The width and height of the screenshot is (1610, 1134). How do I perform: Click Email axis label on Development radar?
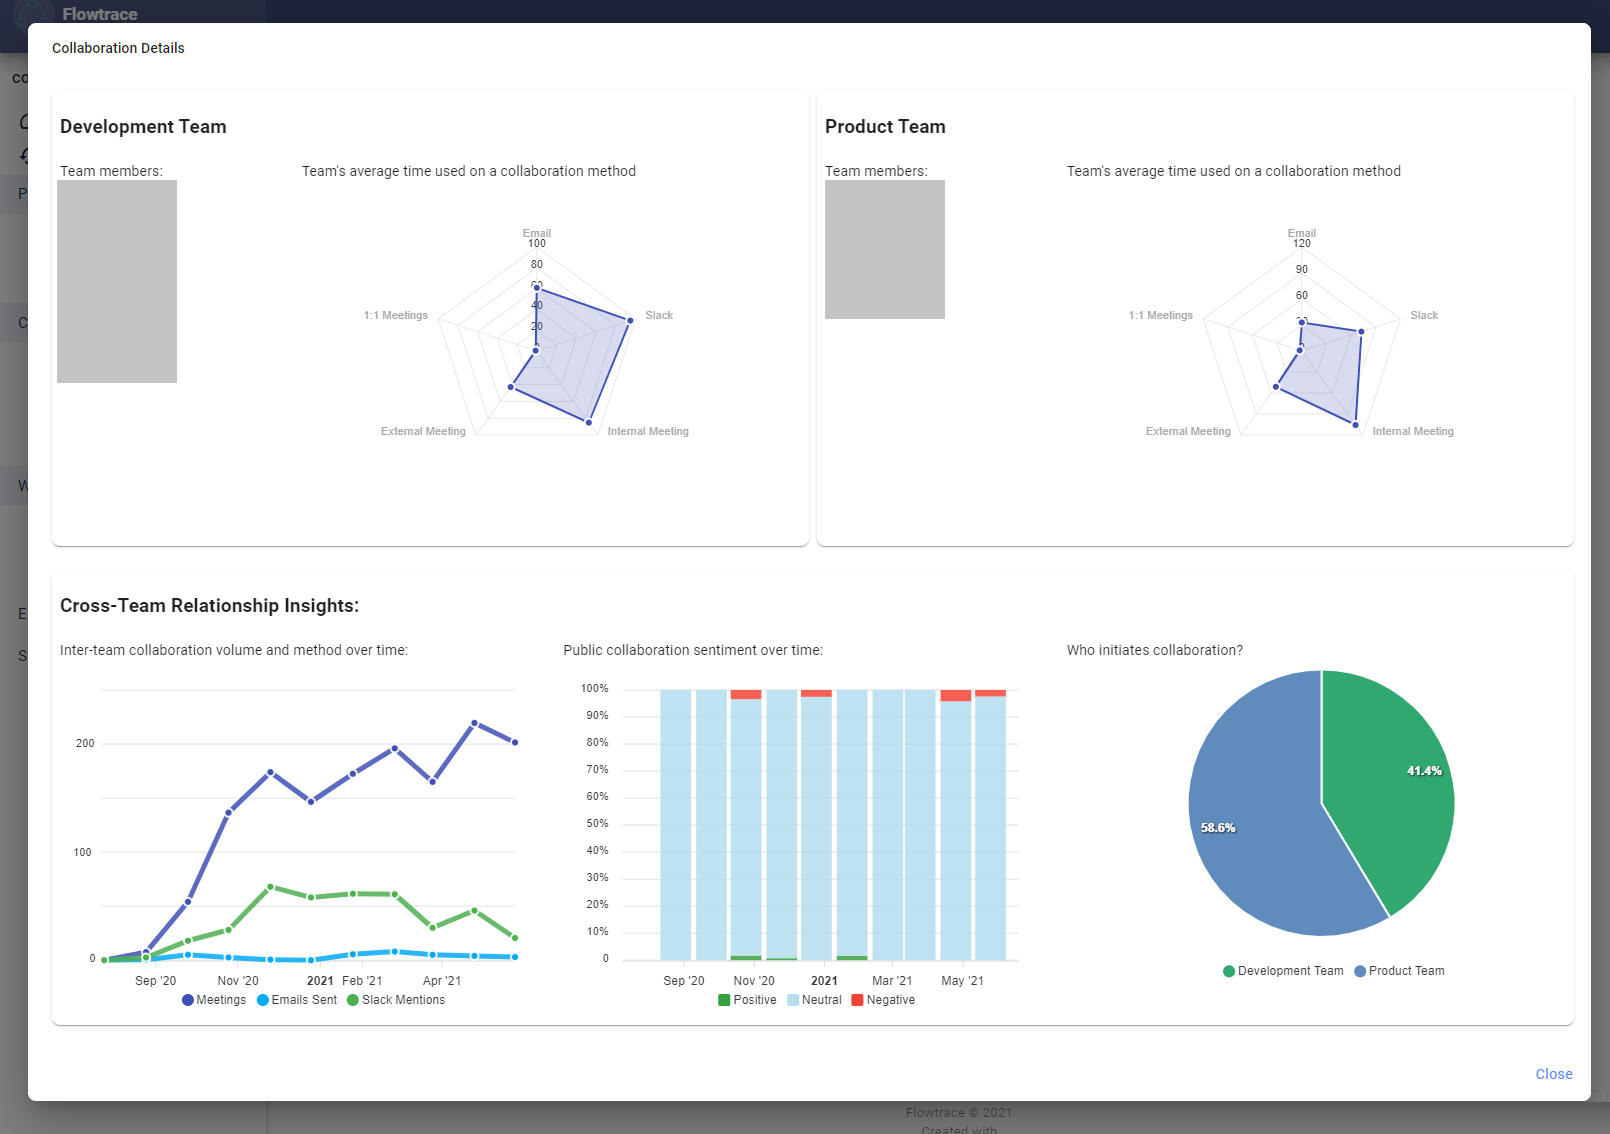(x=537, y=233)
